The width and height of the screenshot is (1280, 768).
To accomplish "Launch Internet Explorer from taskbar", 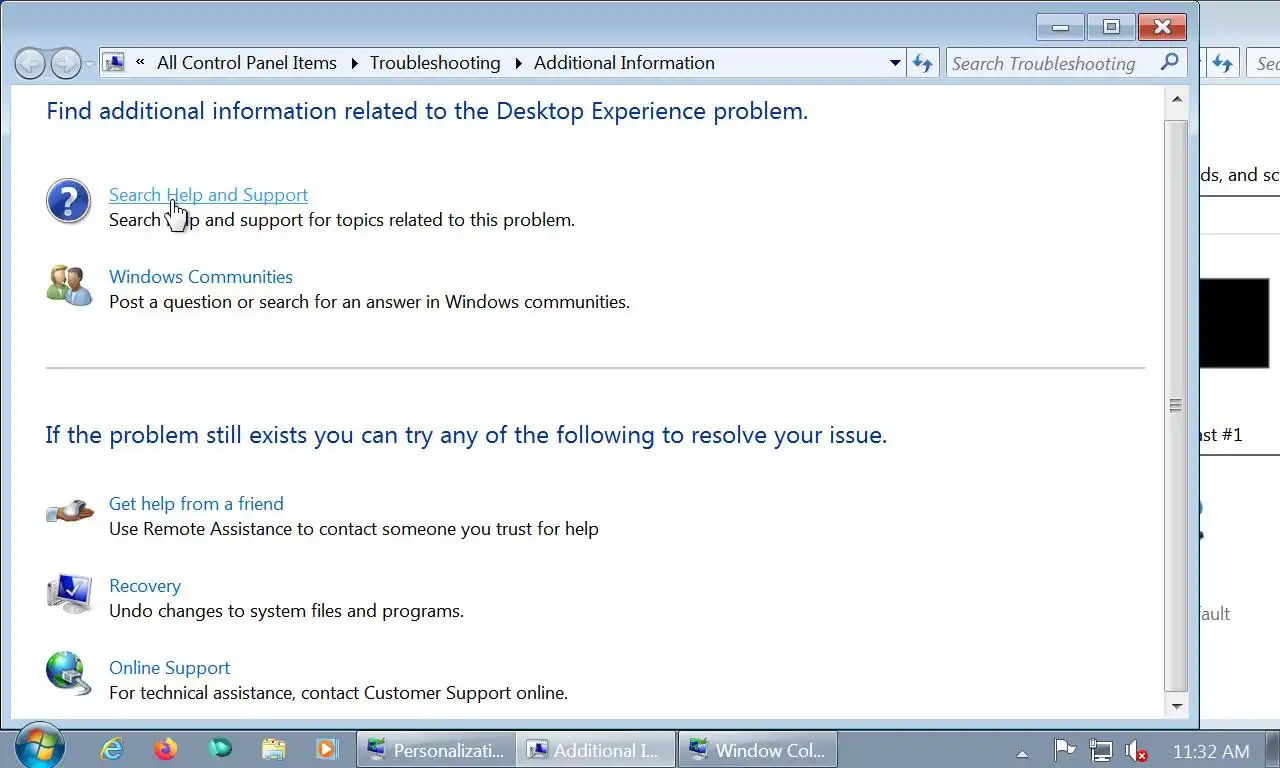I will [112, 749].
